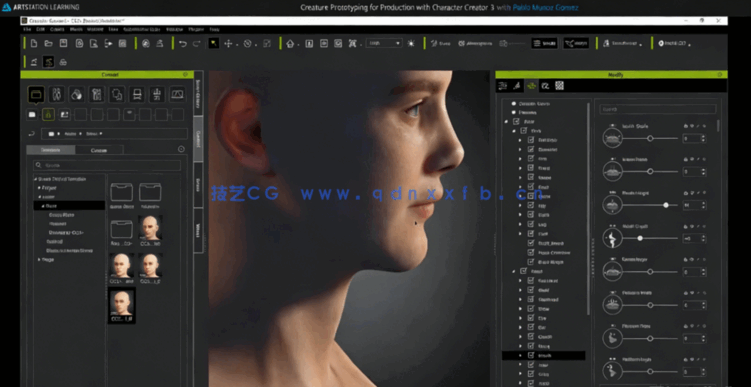Click the pin icon on Content panel header
Viewport: 751px width, 387px height.
(x=186, y=75)
